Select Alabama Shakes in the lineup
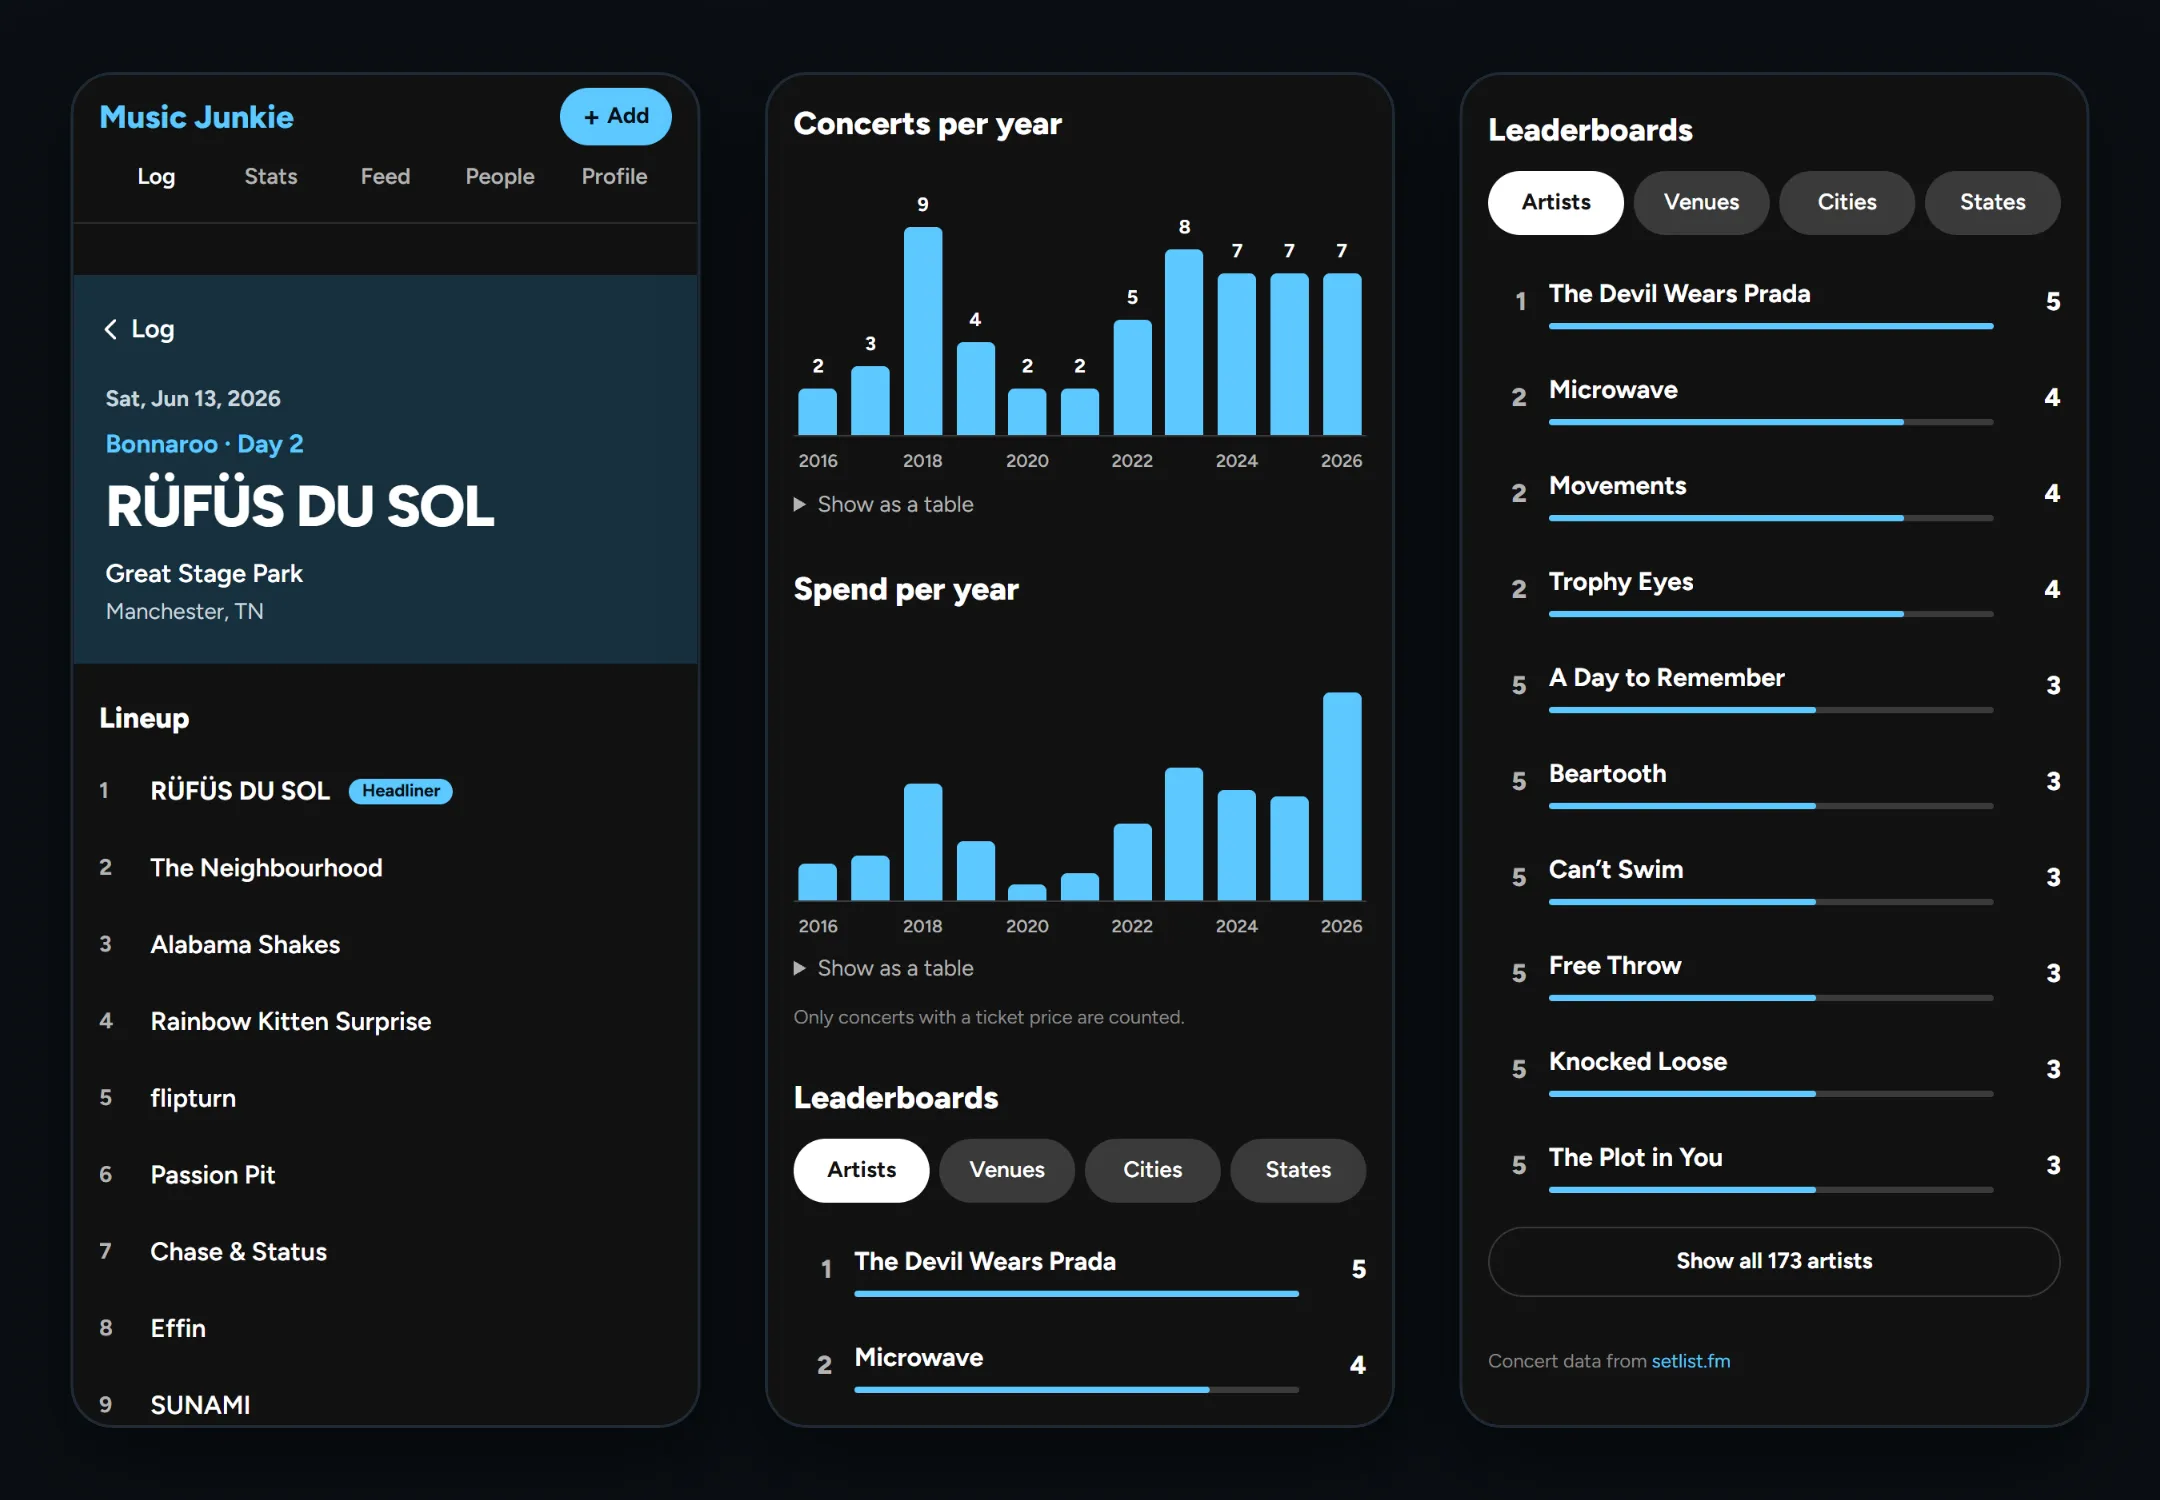This screenshot has width=2160, height=1500. coord(245,945)
